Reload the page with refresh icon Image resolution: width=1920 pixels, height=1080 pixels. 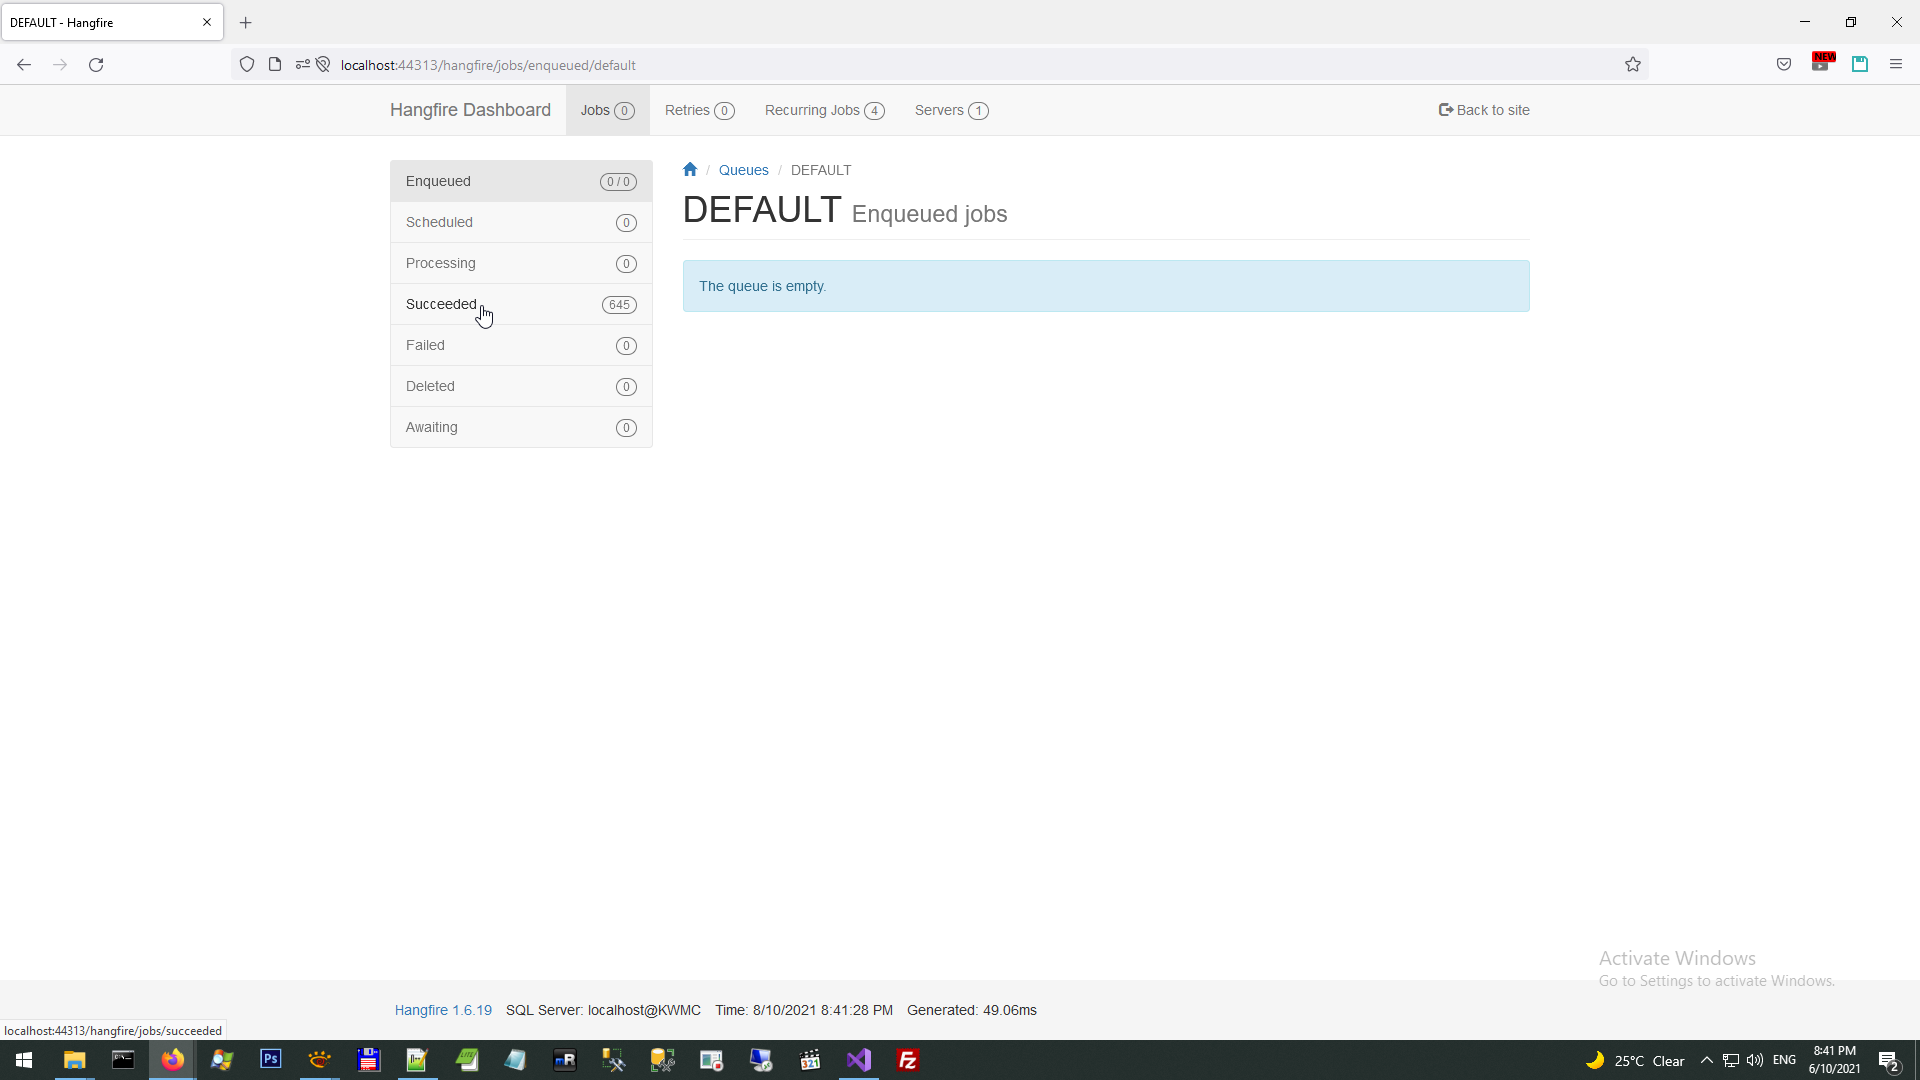click(x=96, y=65)
